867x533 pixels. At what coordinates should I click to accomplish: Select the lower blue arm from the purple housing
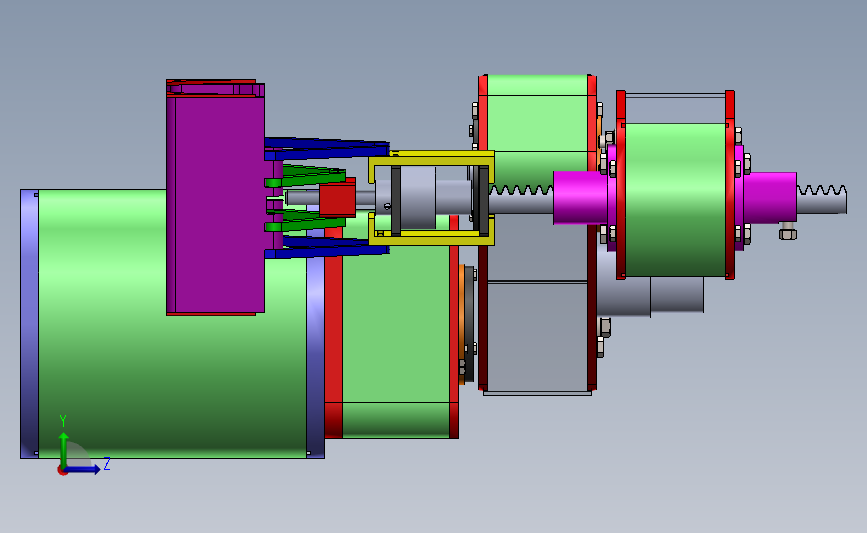coord(327,247)
